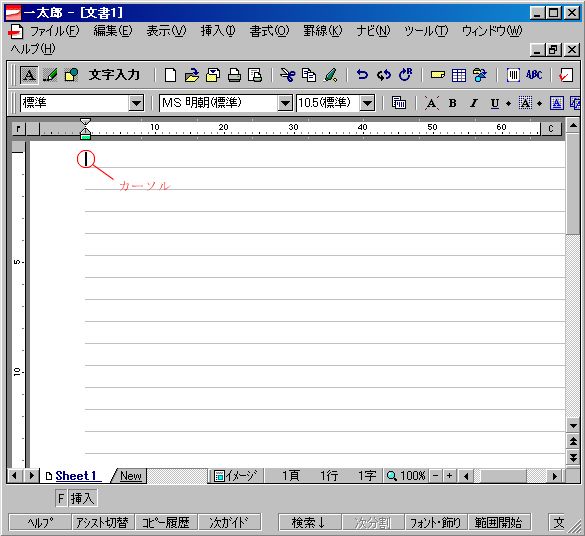Run spell check with the ABC icon
585x536 pixels.
point(534,75)
